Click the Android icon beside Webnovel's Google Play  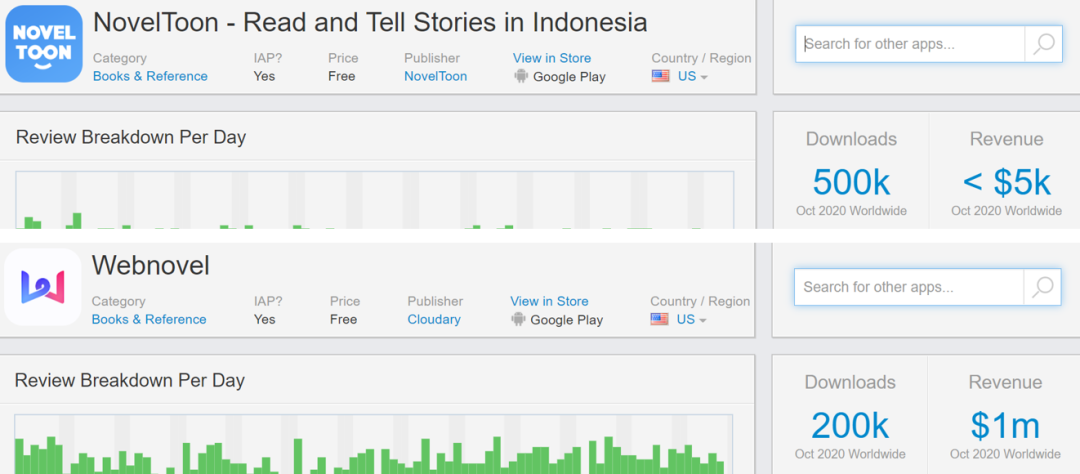point(518,319)
